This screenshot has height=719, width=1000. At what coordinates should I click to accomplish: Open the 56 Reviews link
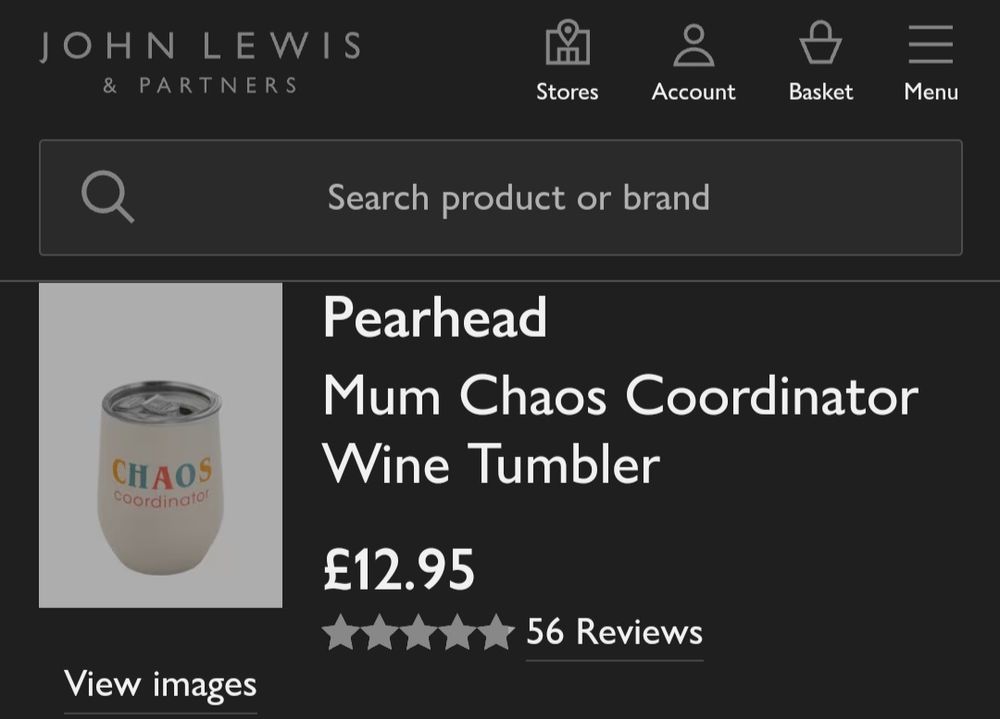(x=614, y=632)
